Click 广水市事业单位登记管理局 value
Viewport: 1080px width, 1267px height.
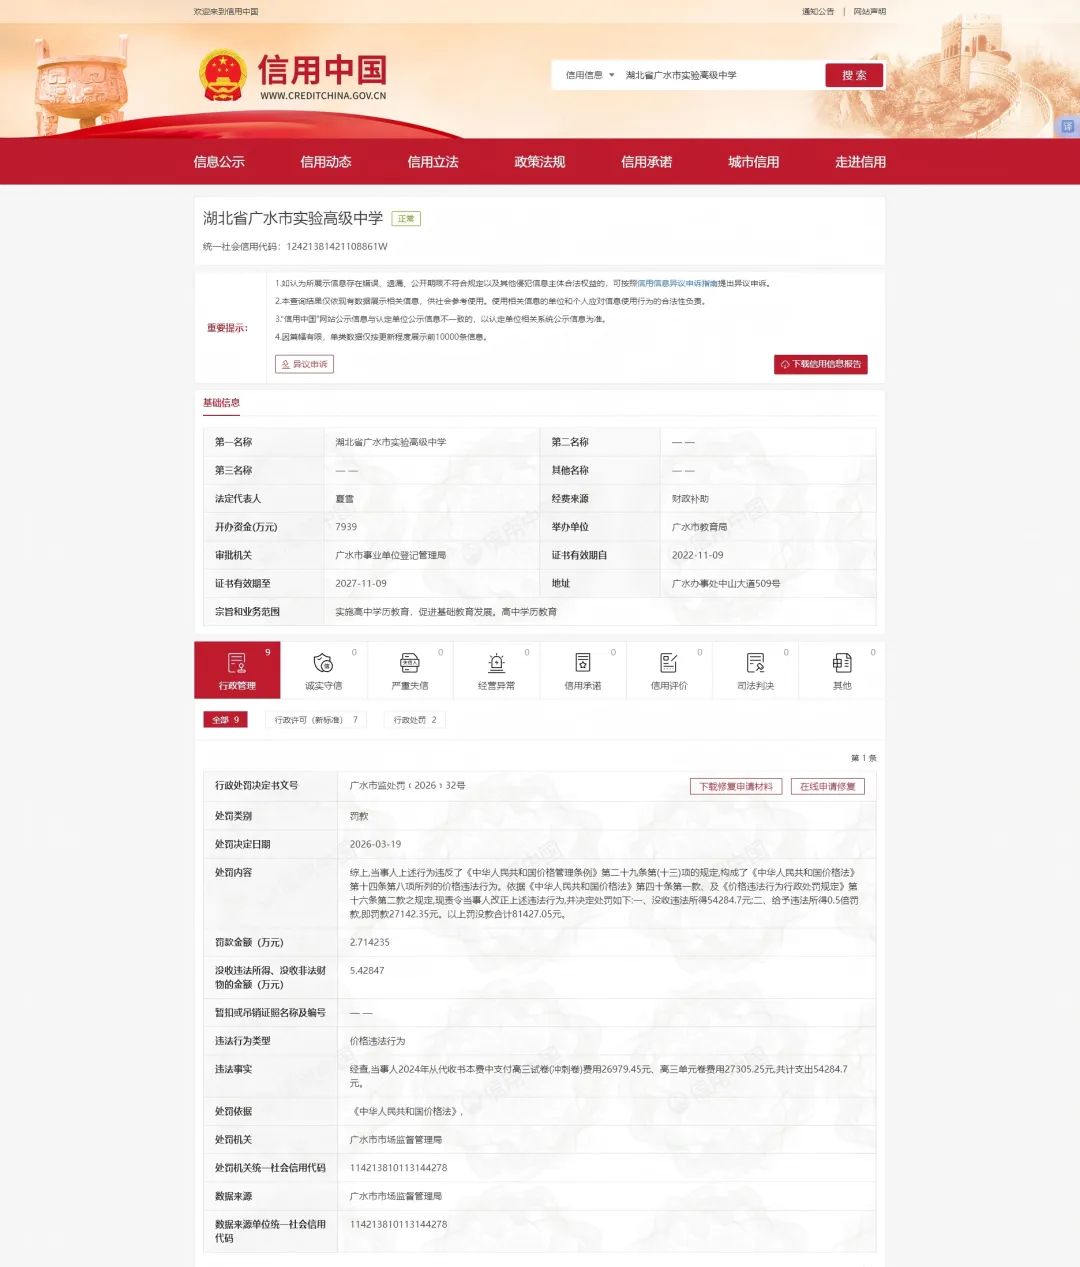[391, 555]
